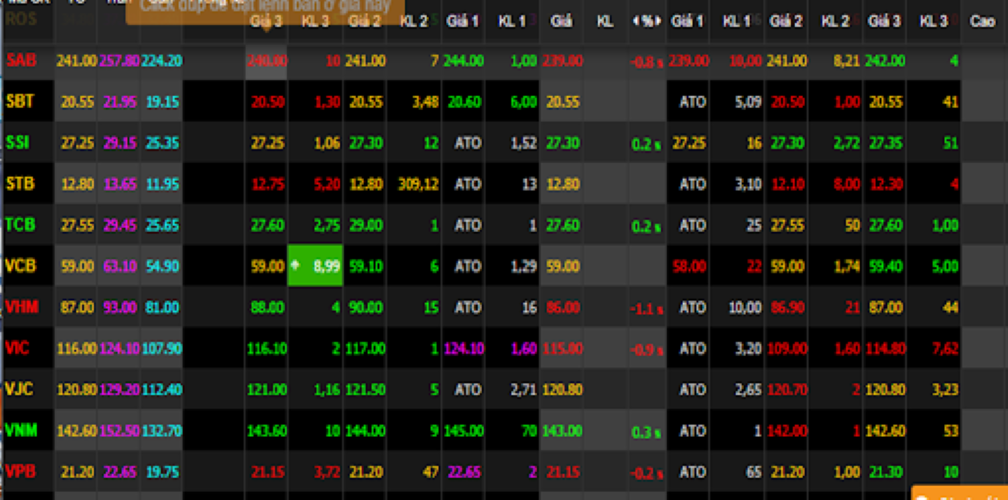Click VCB ask price 58.00

[x=689, y=266]
